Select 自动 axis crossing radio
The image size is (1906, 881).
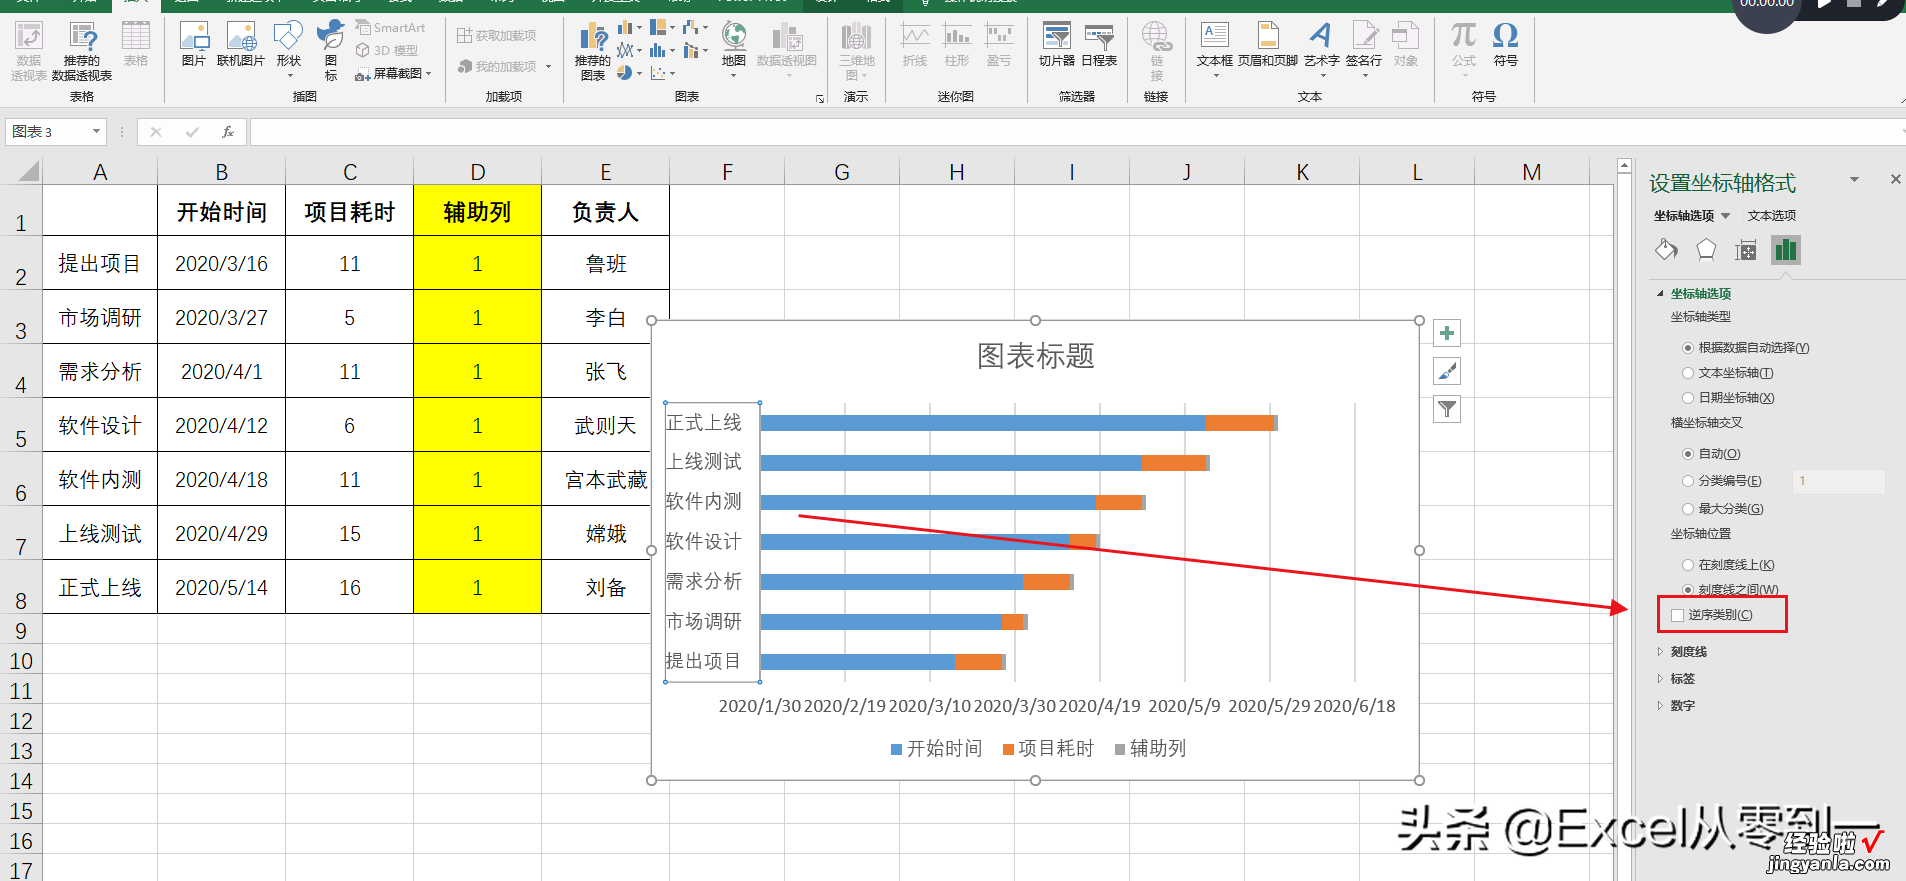point(1688,454)
